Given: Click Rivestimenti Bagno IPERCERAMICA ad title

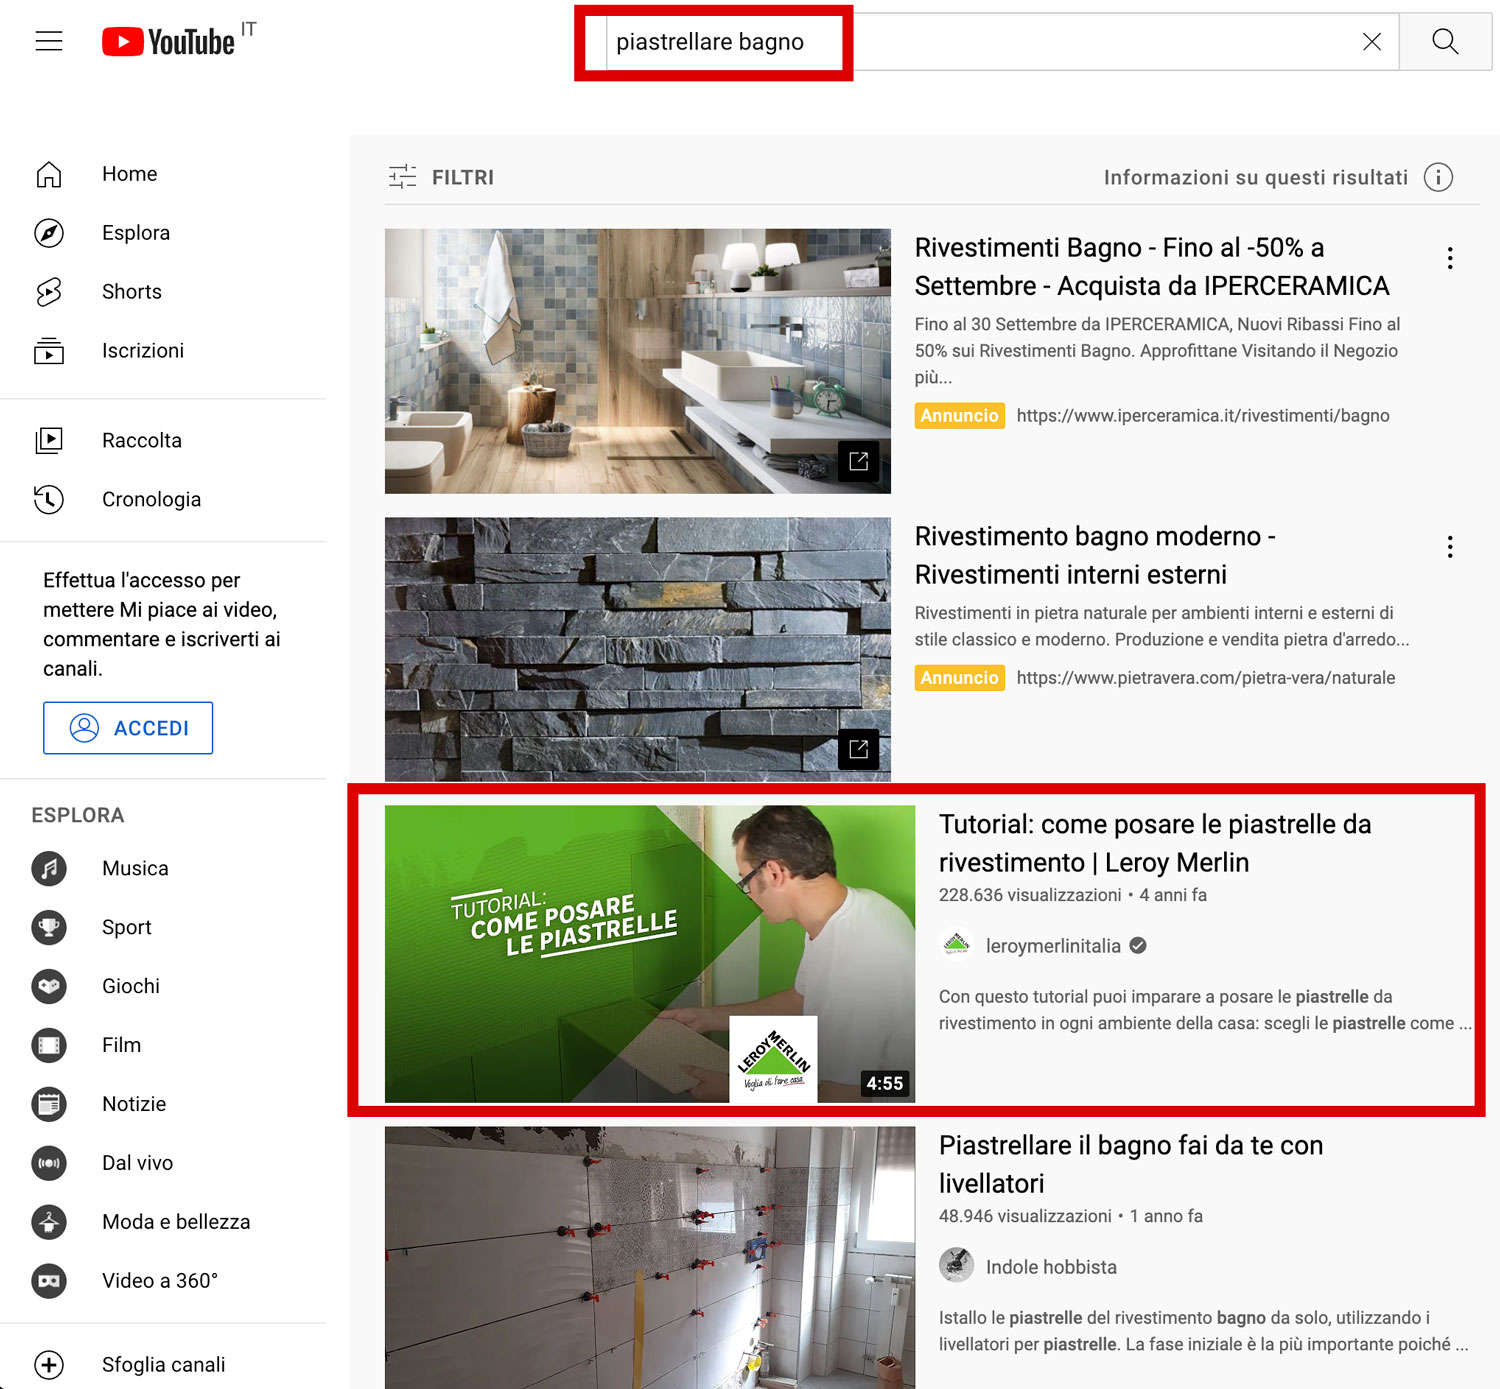Looking at the screenshot, I should click(x=1152, y=267).
